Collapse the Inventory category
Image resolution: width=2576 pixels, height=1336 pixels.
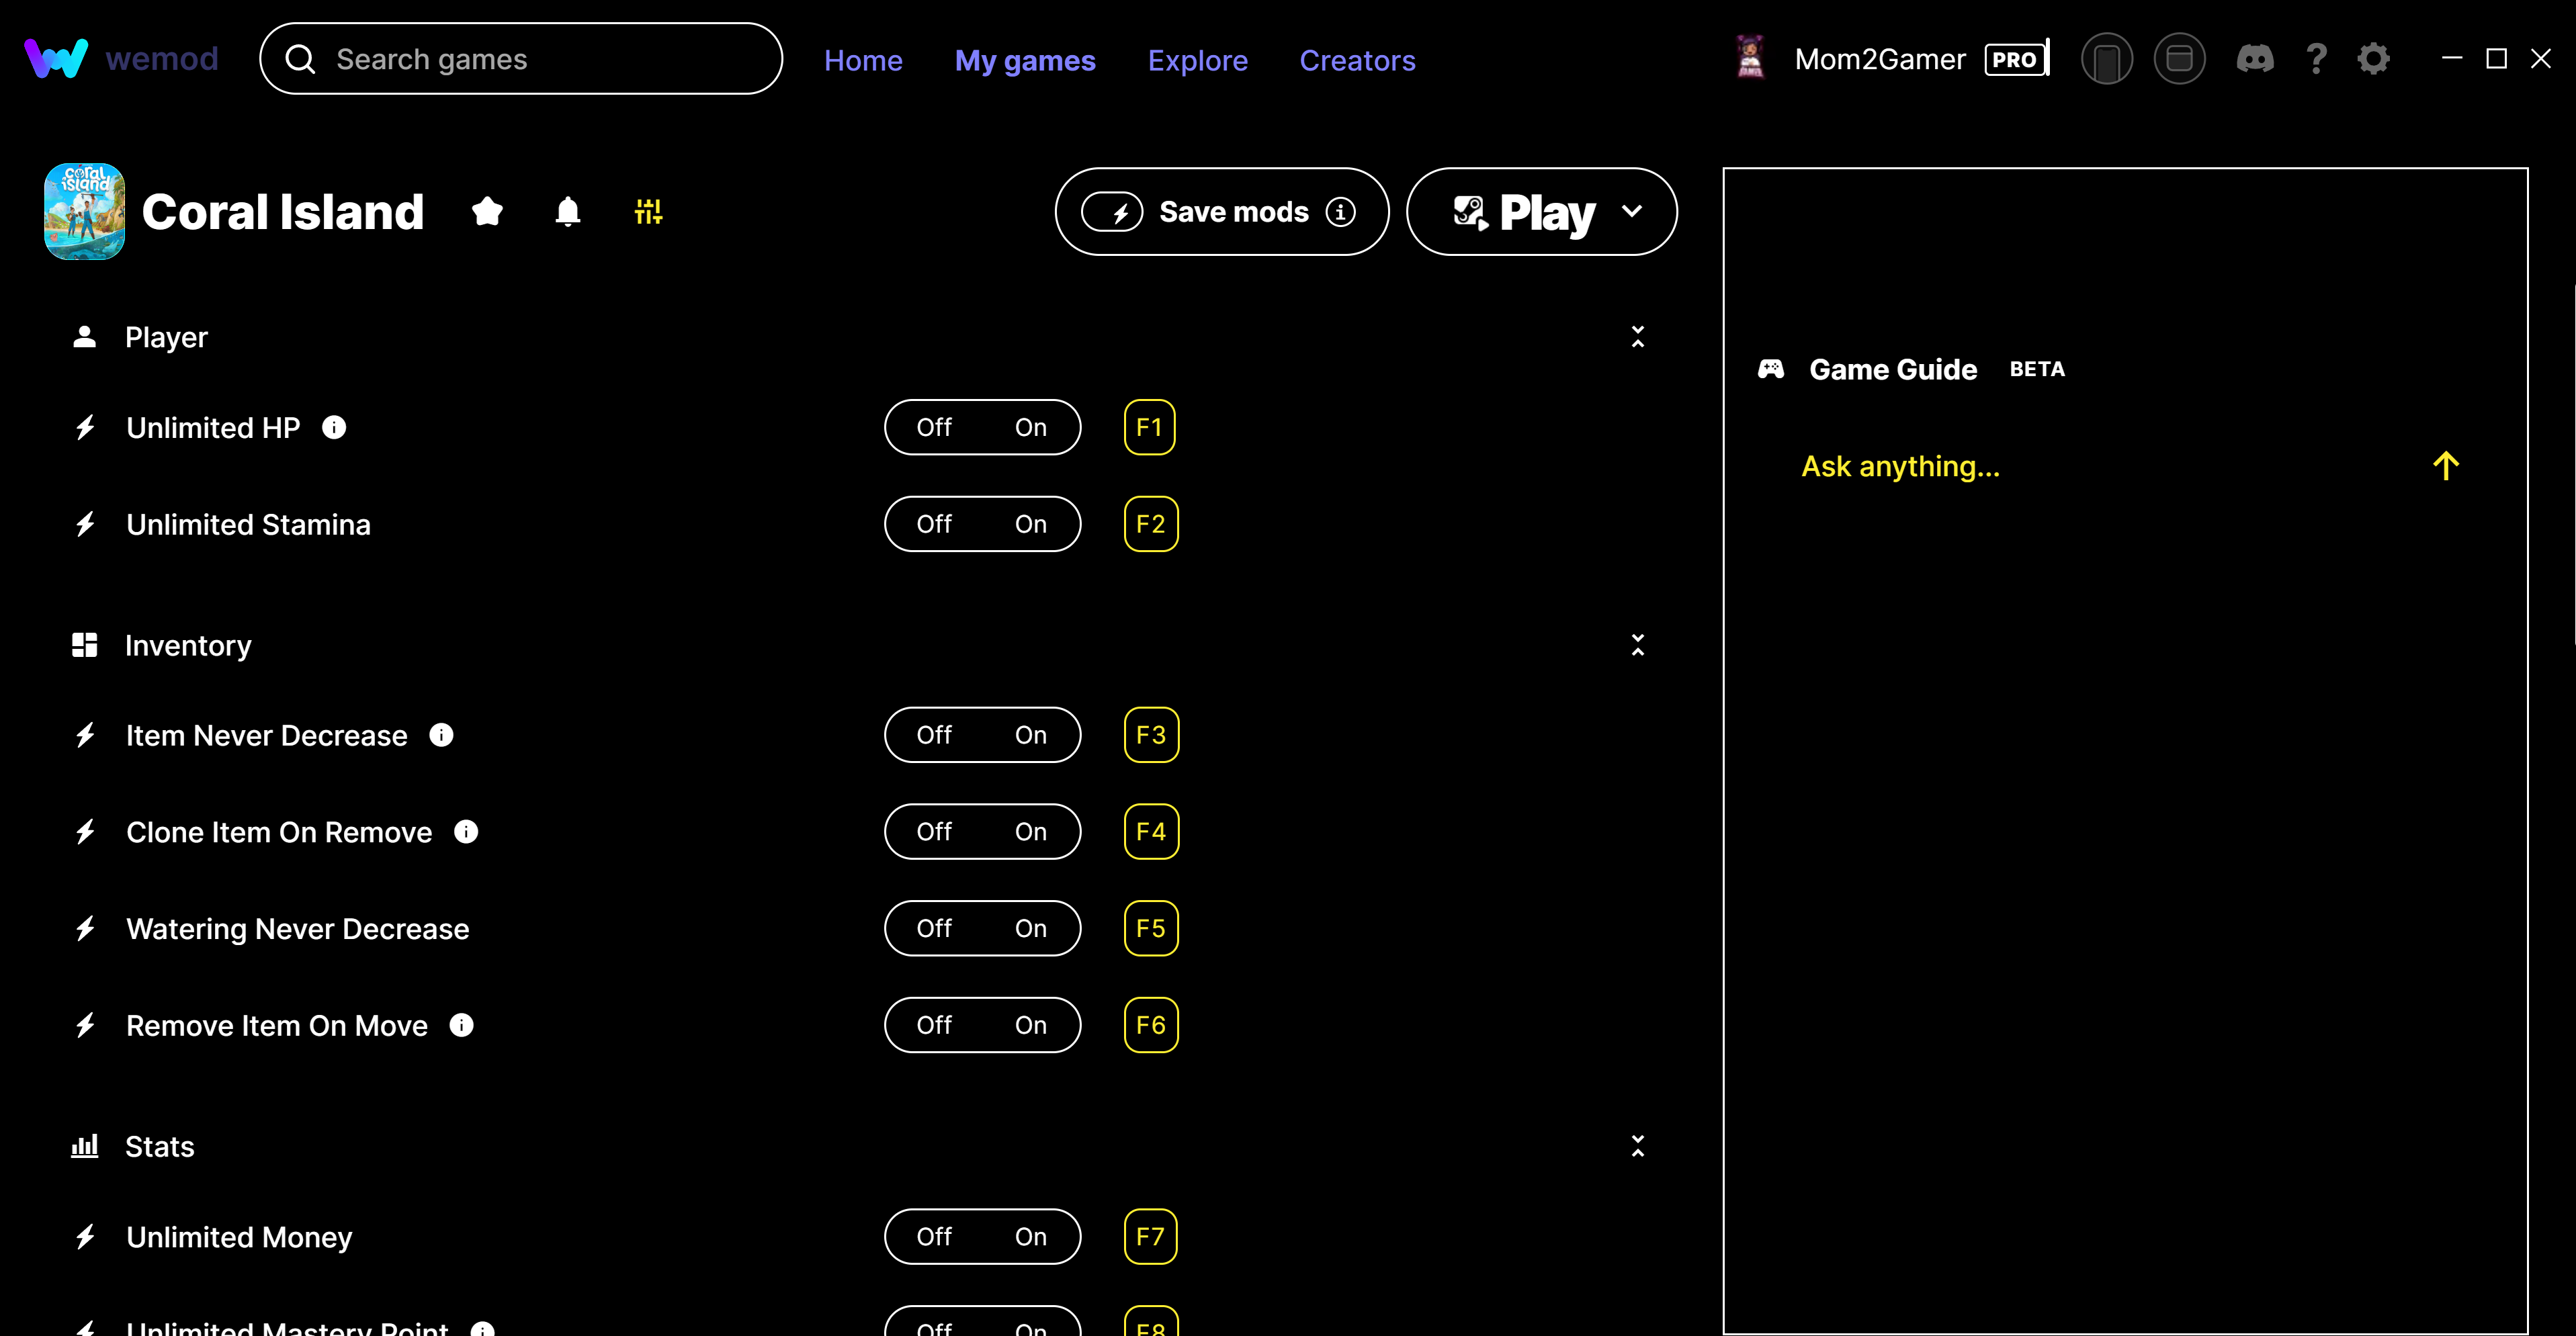pyautogui.click(x=1637, y=645)
